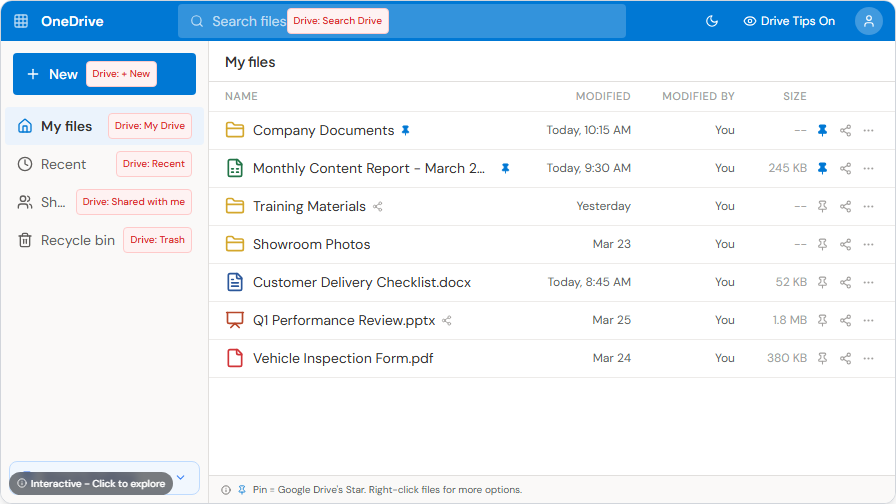The image size is (896, 504).
Task: Click the OneDrive logo text
Action: point(72,21)
